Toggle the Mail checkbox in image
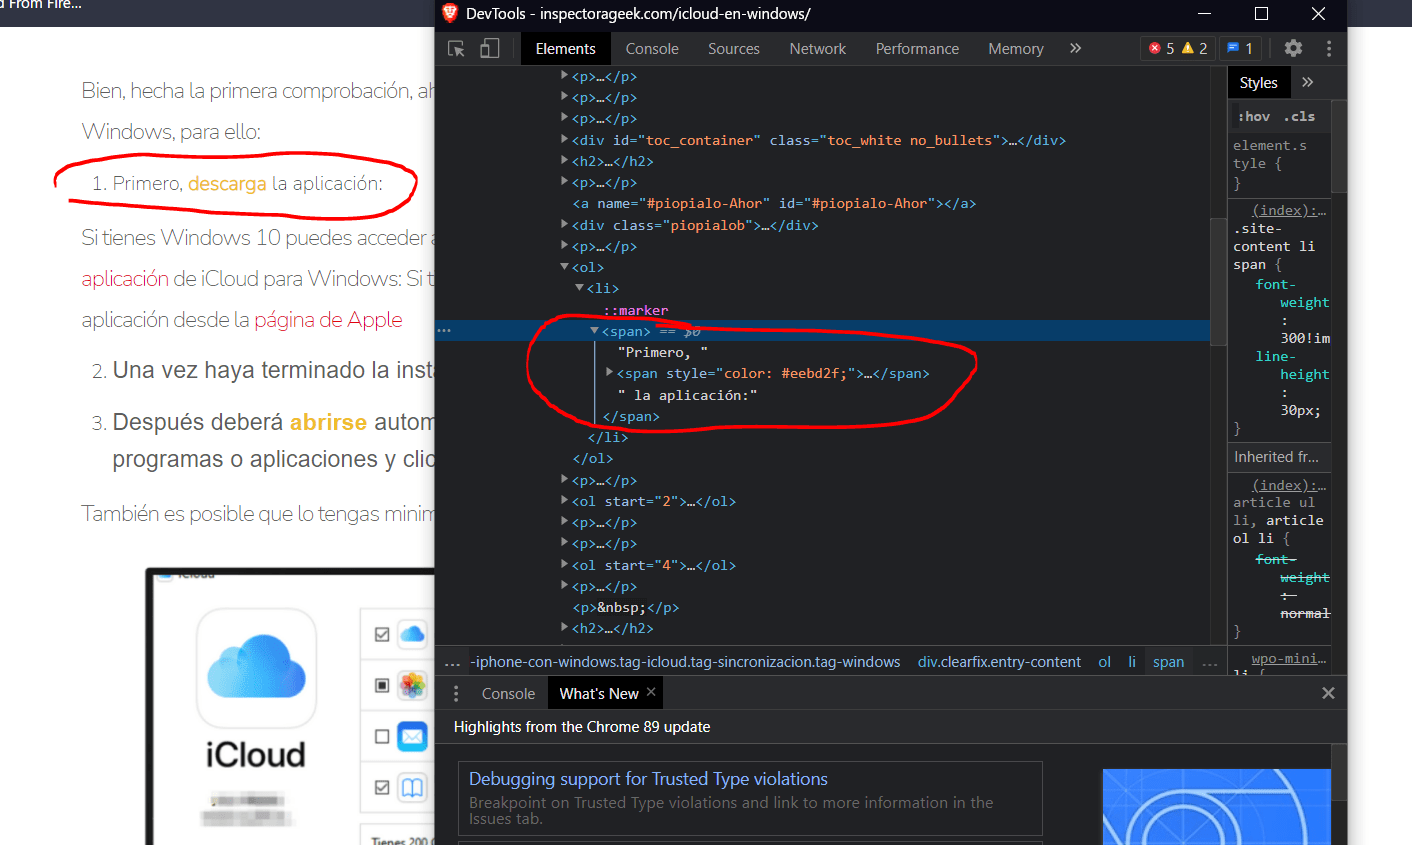The image size is (1412, 845). [382, 736]
